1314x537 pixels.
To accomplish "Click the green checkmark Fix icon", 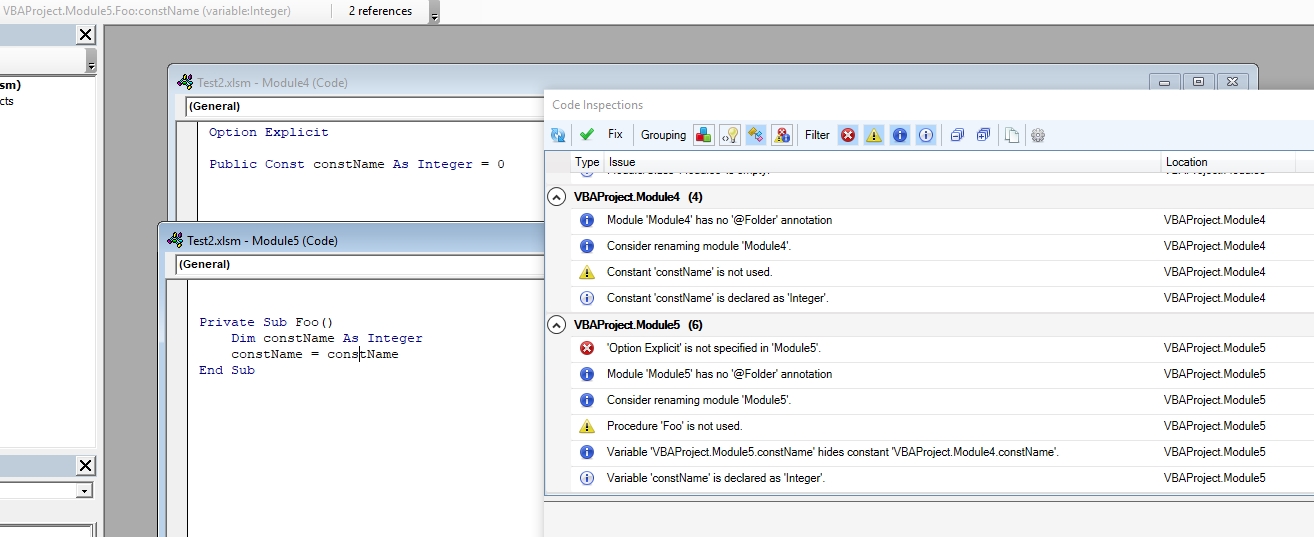I will point(587,134).
